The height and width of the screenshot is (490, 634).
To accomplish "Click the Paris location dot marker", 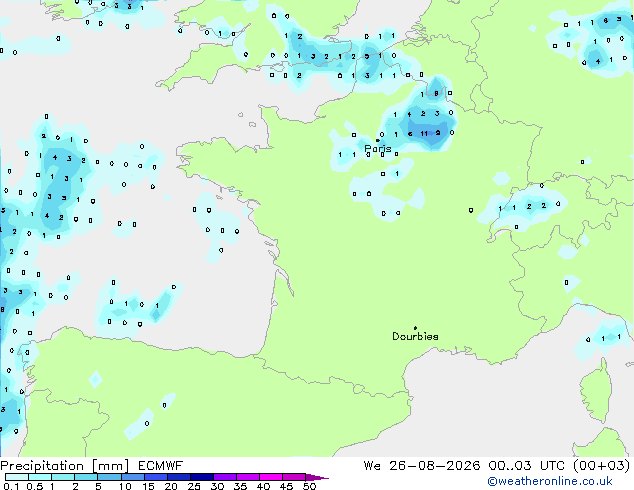I will click(378, 141).
